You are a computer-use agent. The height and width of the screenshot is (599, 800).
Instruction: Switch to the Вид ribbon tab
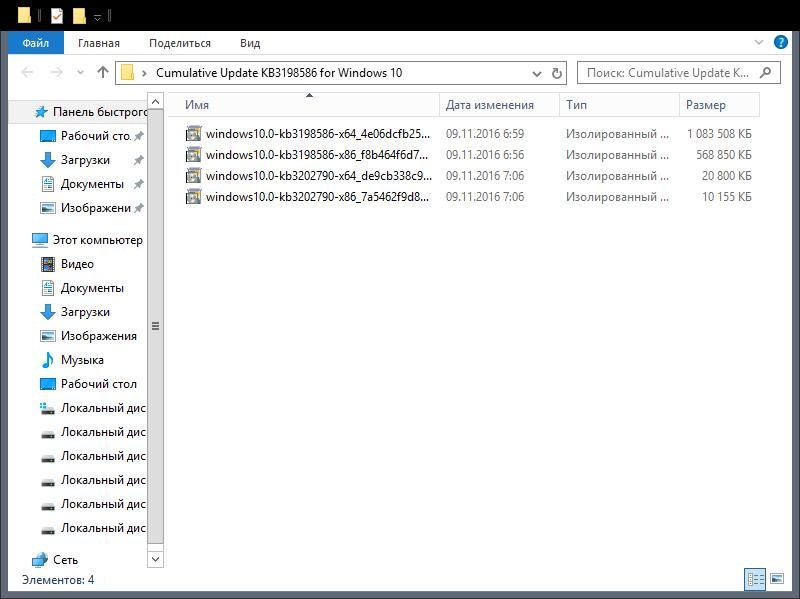coord(250,43)
